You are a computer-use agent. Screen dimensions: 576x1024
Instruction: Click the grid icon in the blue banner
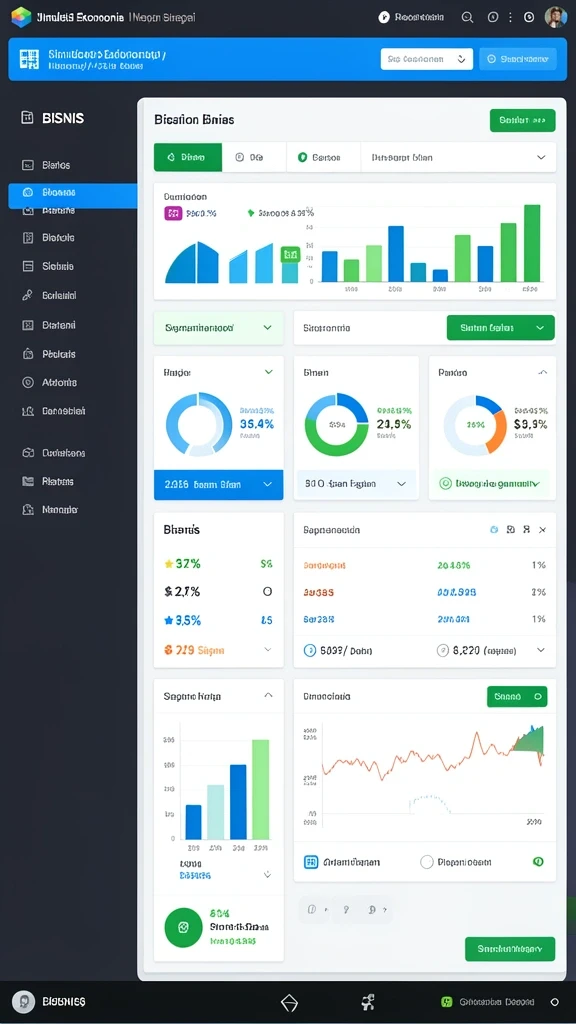coord(30,59)
